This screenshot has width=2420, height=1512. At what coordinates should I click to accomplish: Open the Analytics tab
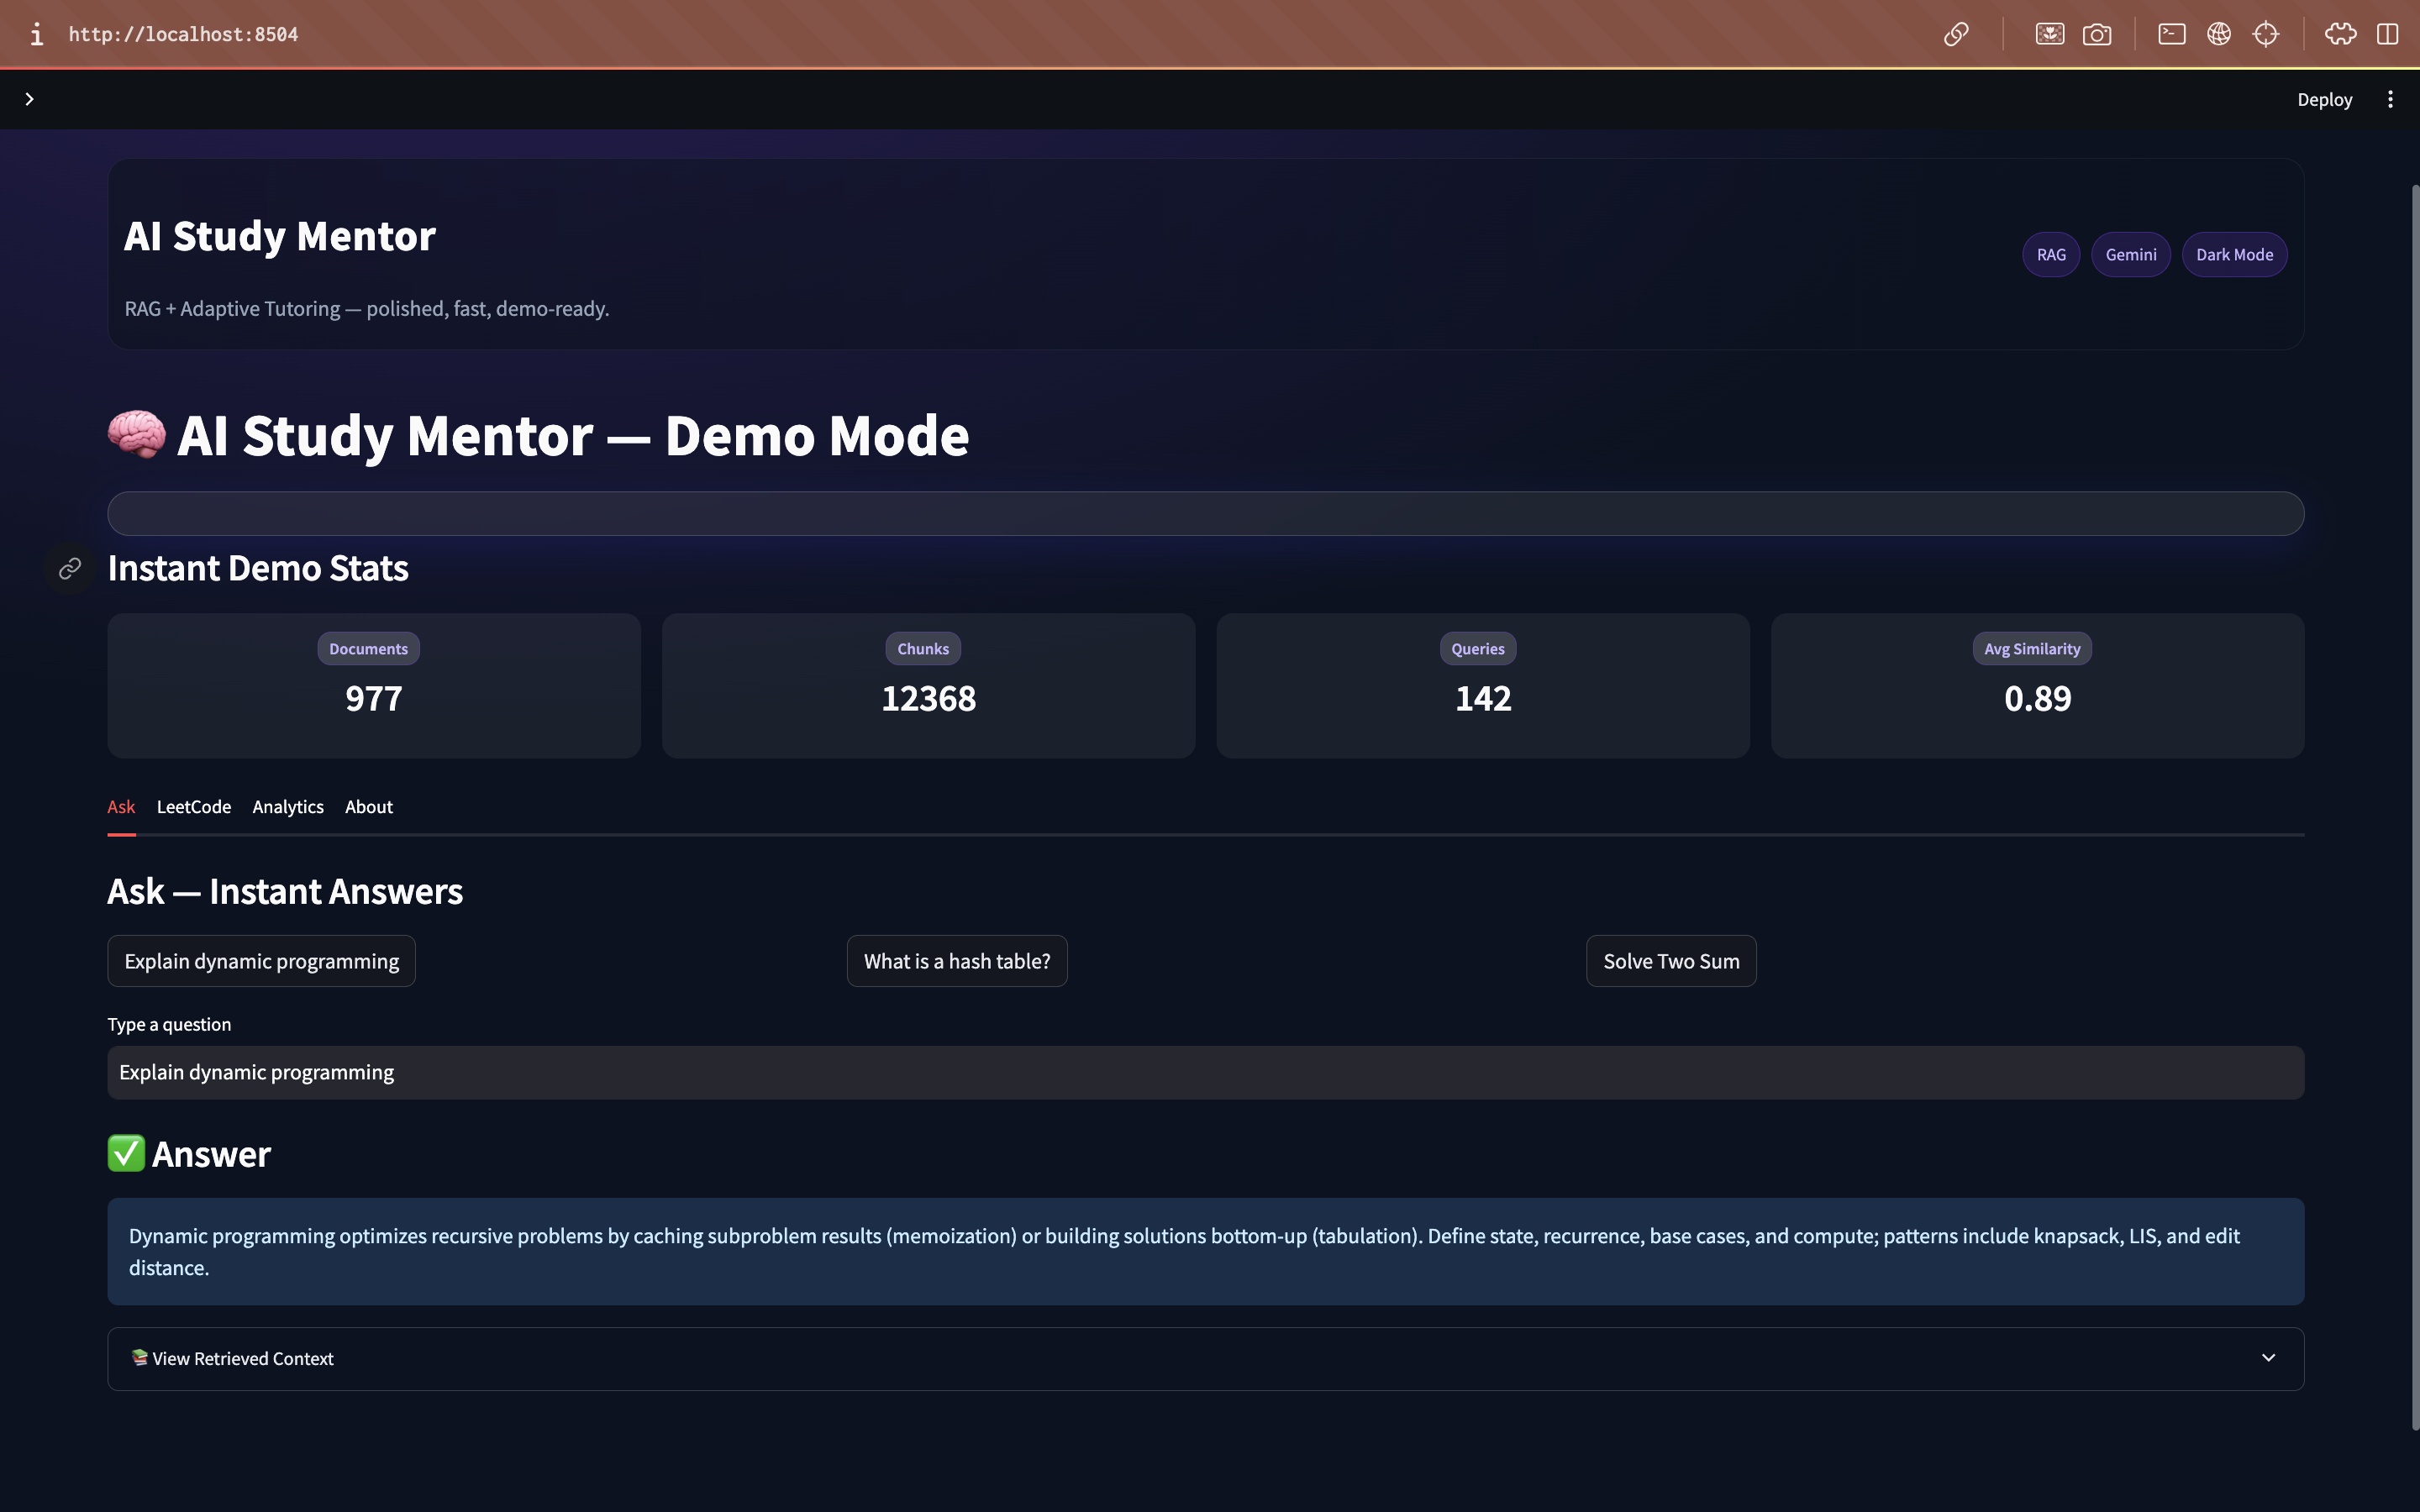click(287, 806)
